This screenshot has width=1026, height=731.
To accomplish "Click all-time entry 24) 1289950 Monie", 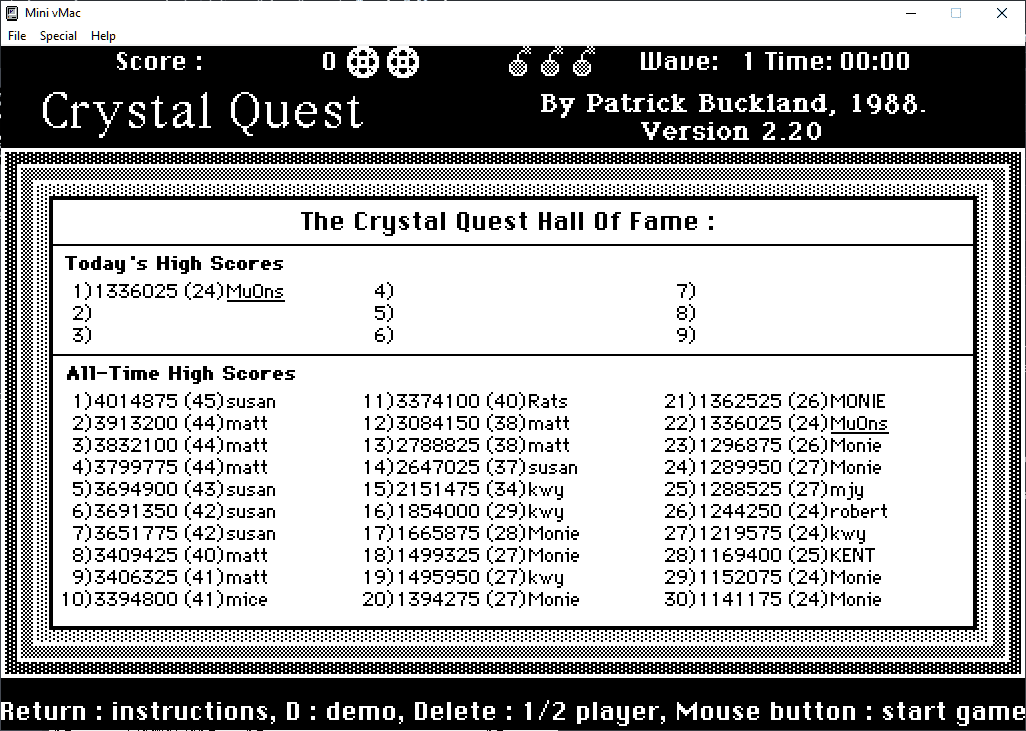I will 773,467.
